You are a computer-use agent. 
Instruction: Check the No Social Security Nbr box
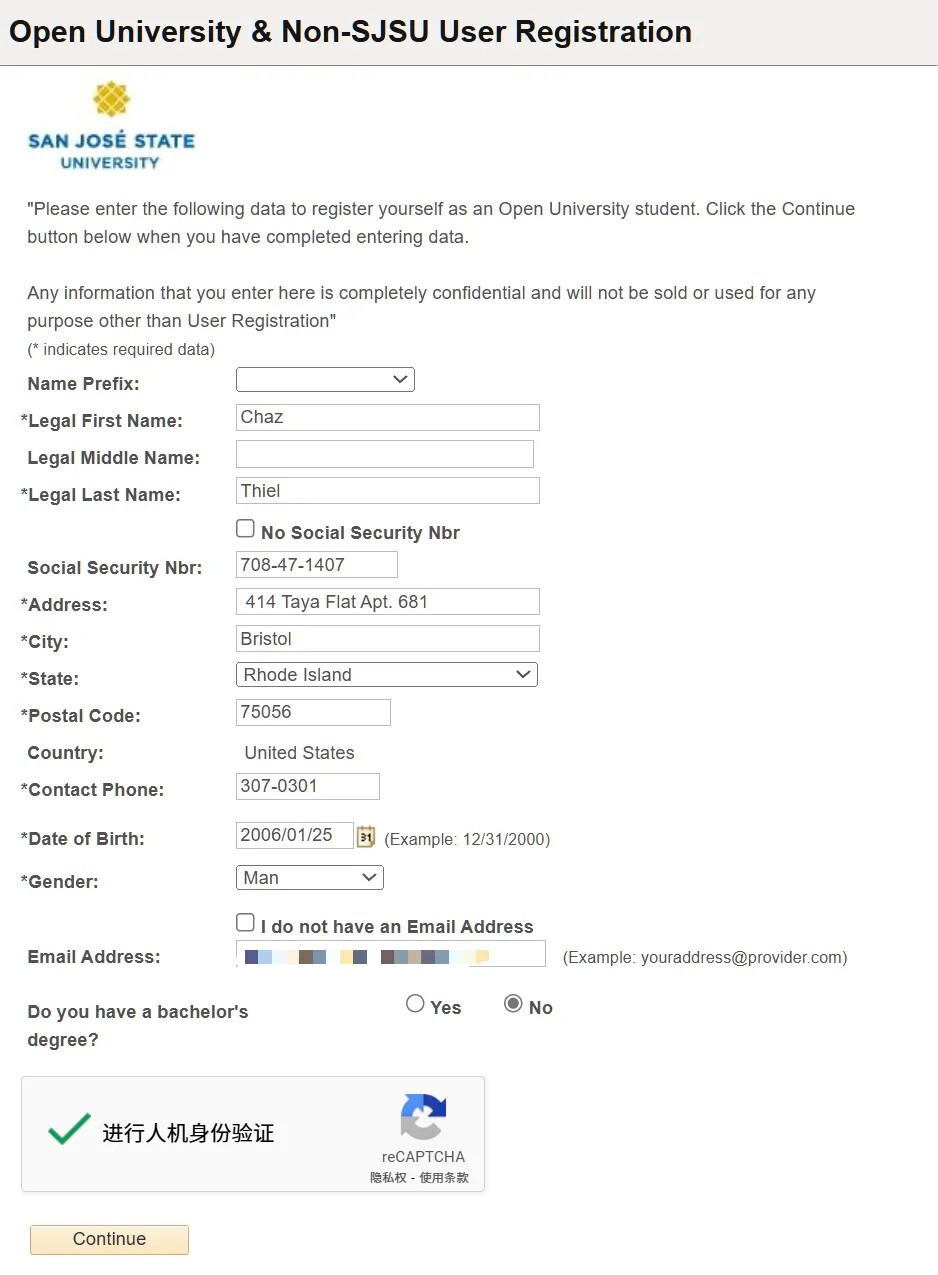pyautogui.click(x=245, y=529)
